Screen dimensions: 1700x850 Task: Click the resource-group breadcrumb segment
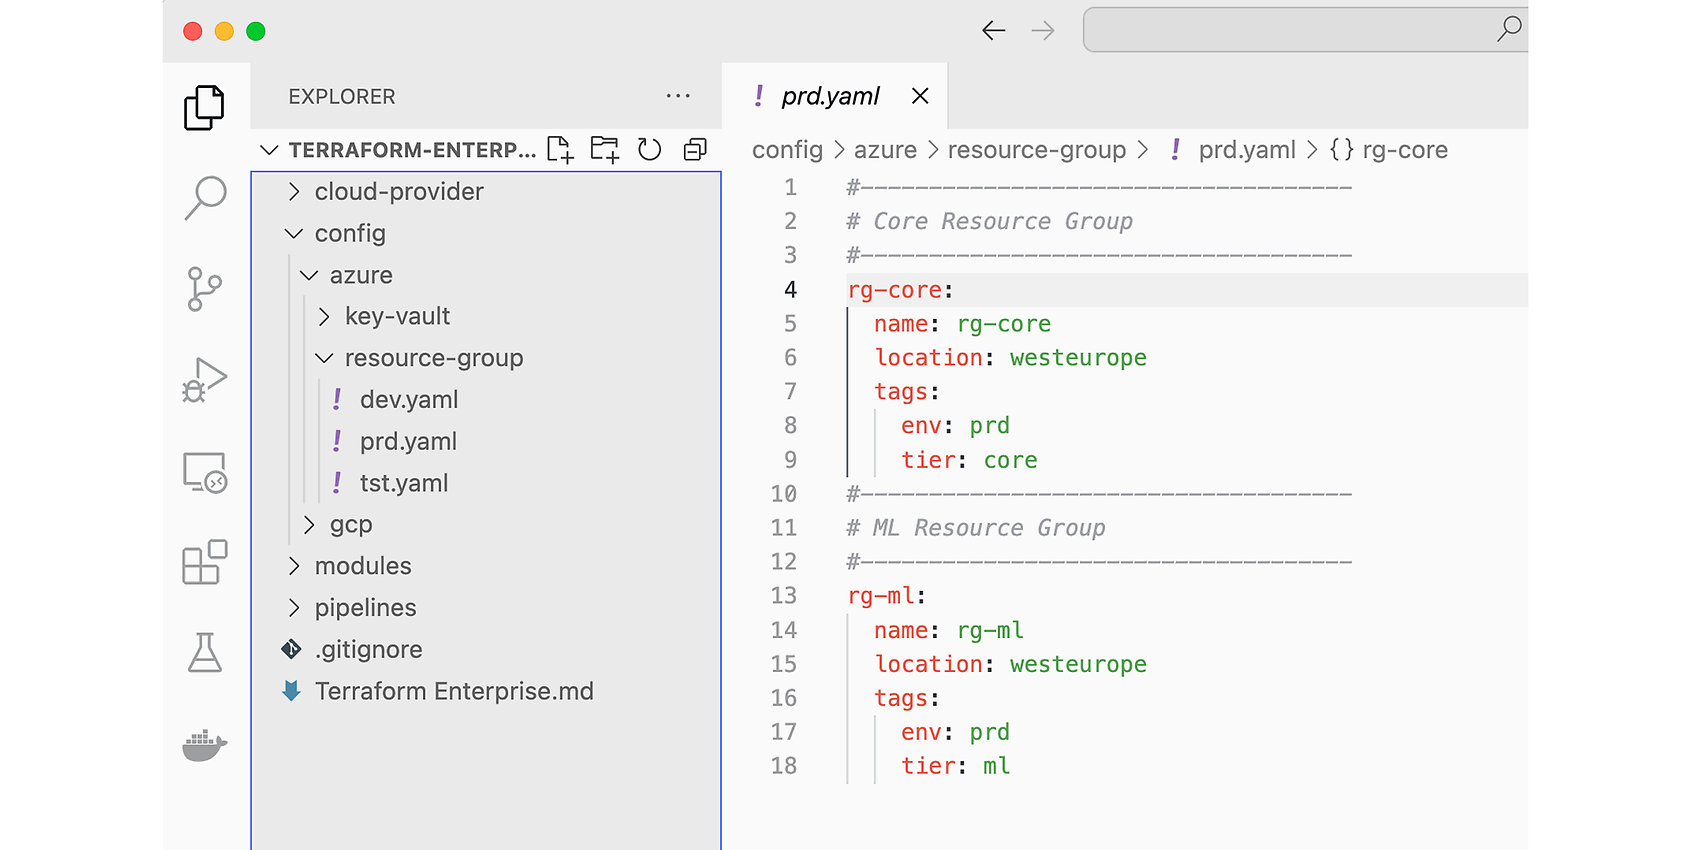tap(1037, 150)
